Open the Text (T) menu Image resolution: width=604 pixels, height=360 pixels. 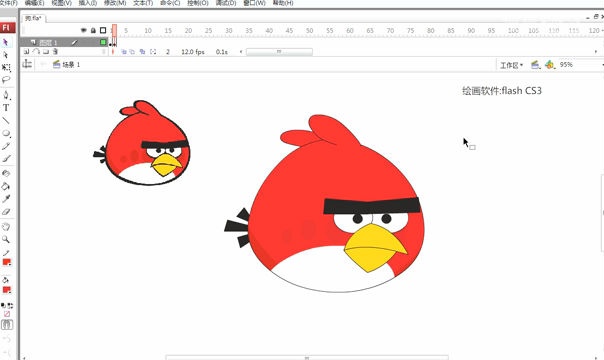143,3
